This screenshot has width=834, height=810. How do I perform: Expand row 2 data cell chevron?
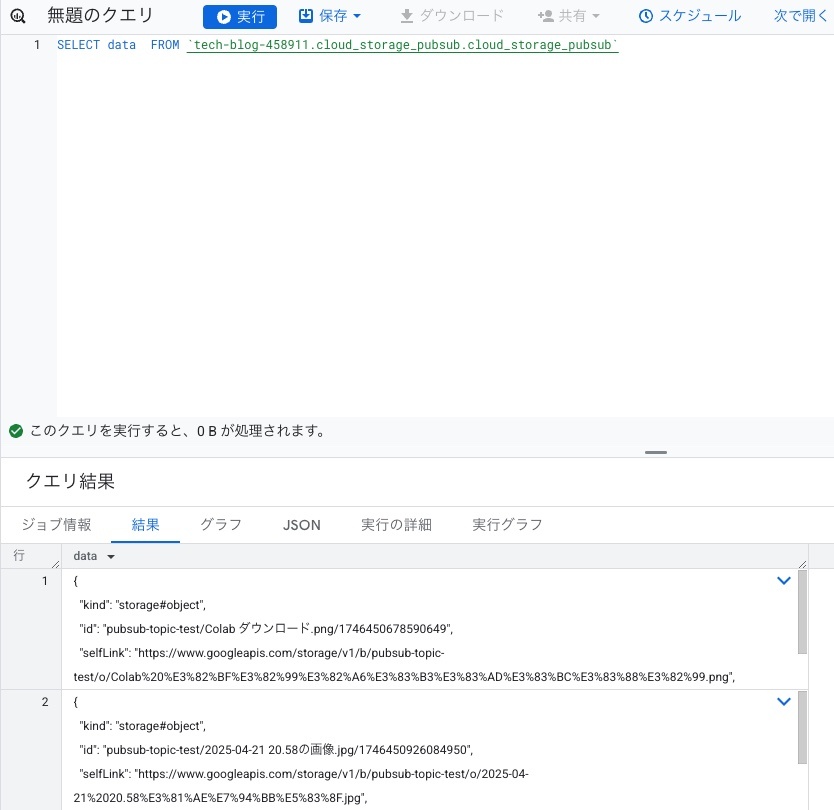[783, 702]
